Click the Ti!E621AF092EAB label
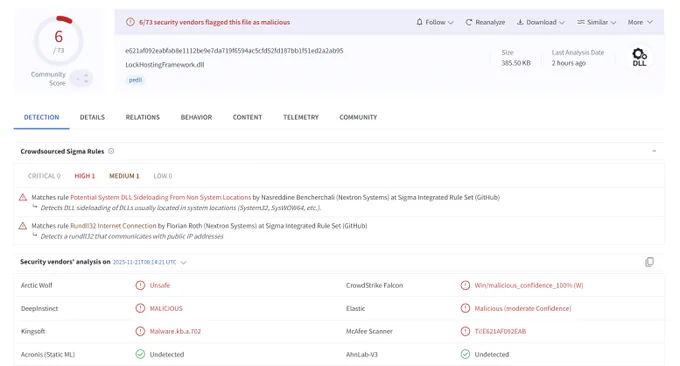 click(500, 331)
